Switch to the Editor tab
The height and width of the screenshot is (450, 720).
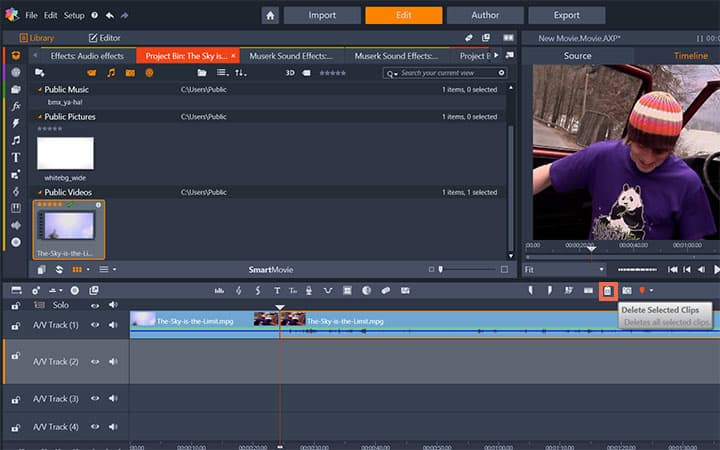point(104,38)
